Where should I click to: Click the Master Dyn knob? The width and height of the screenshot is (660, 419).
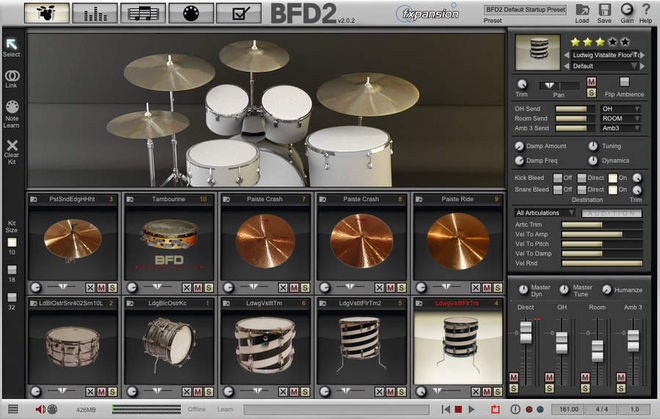click(x=523, y=290)
